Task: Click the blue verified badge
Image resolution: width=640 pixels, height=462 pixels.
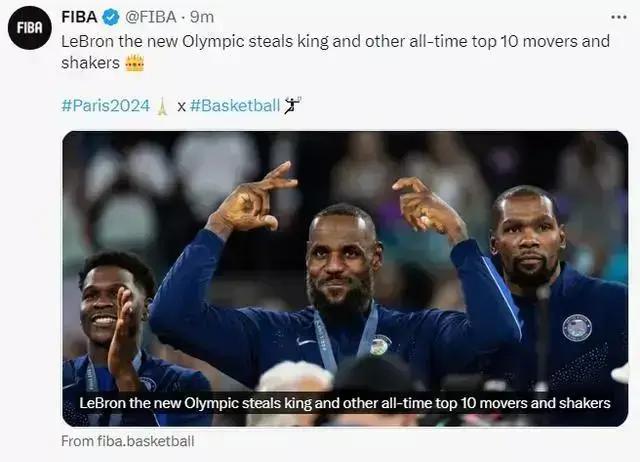Action: tap(112, 18)
